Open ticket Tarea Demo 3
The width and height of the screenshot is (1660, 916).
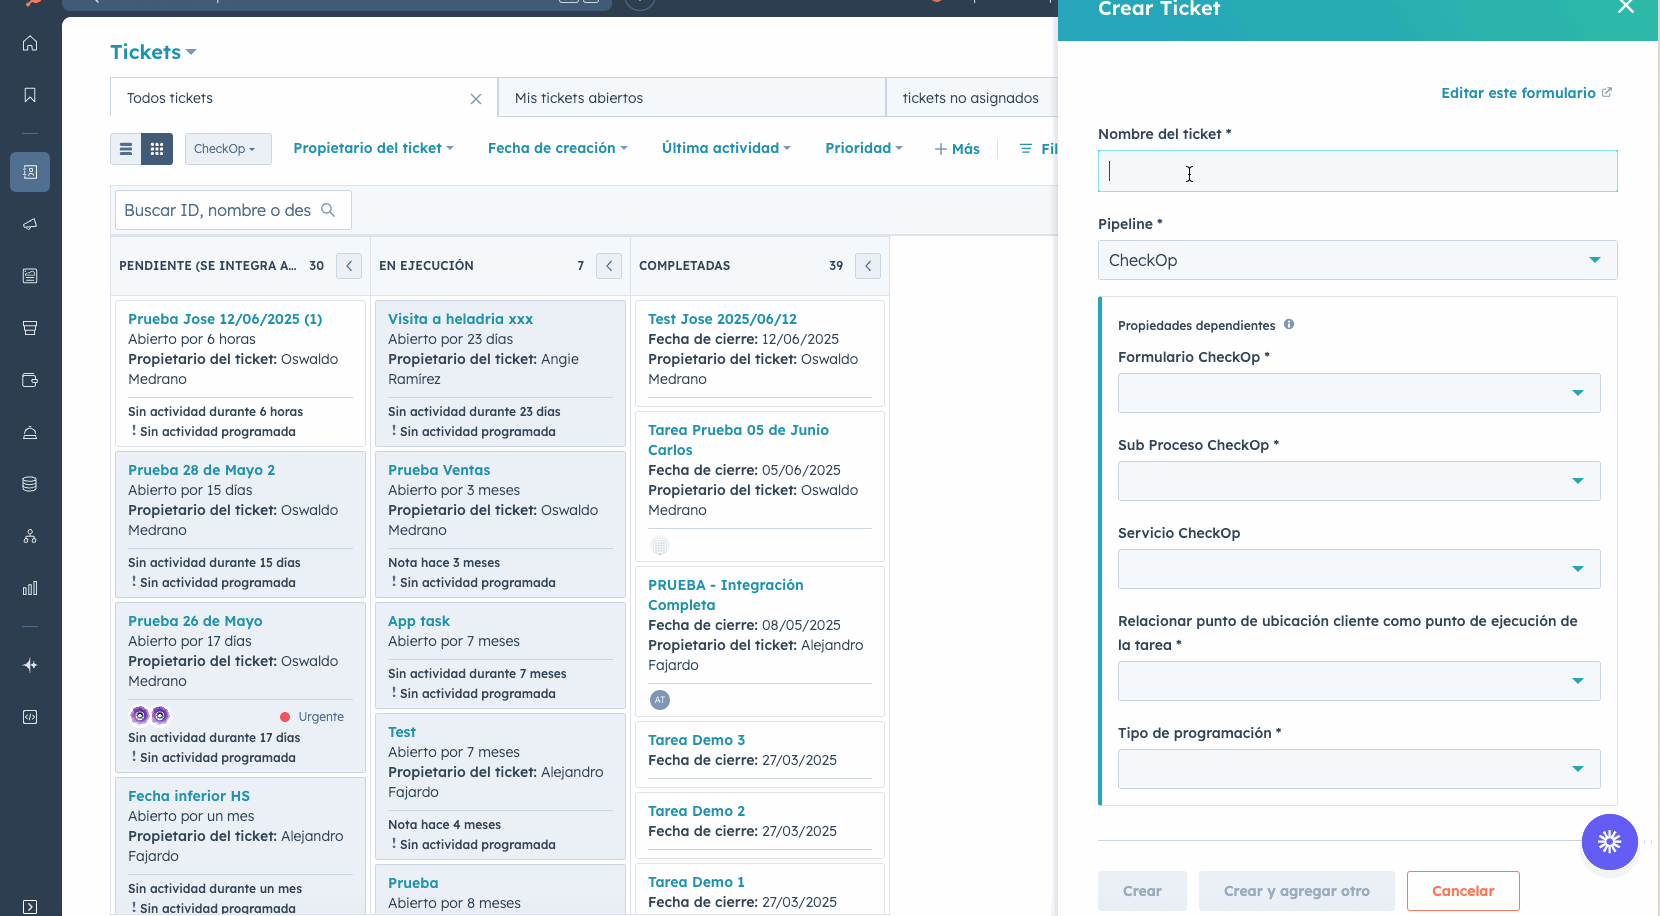point(696,740)
